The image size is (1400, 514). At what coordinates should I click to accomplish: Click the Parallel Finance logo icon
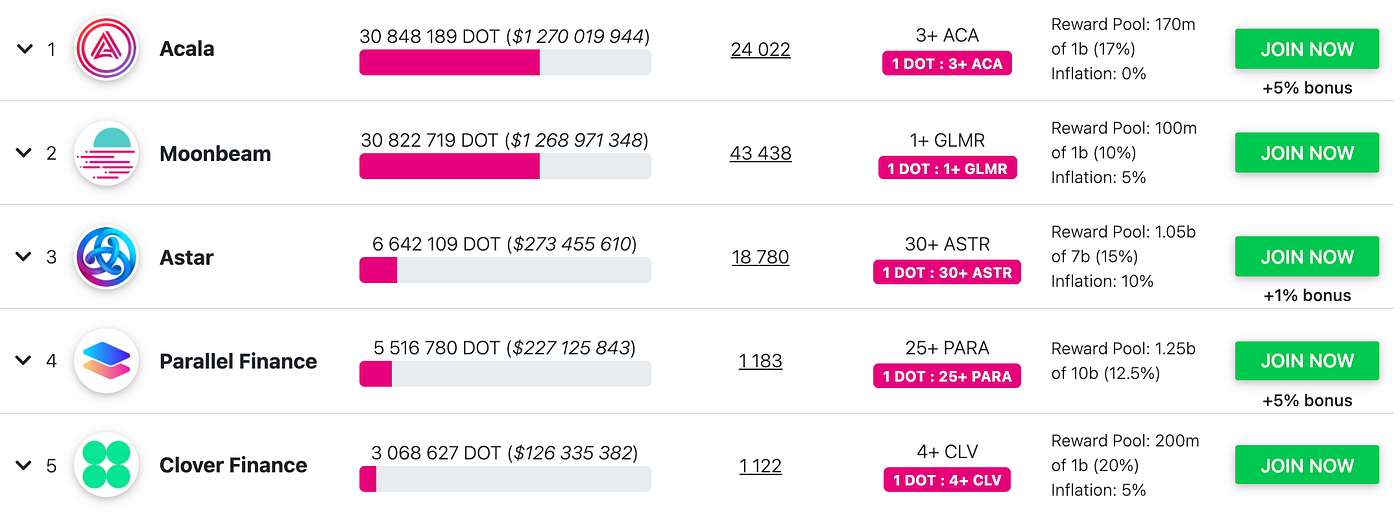(x=105, y=361)
